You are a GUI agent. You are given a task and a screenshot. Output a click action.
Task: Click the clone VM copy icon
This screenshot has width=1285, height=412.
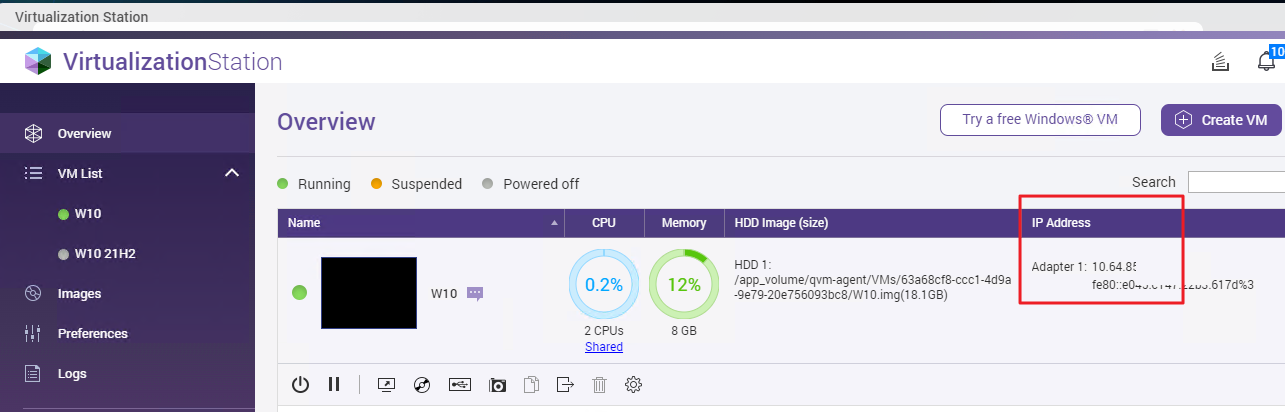click(x=532, y=384)
